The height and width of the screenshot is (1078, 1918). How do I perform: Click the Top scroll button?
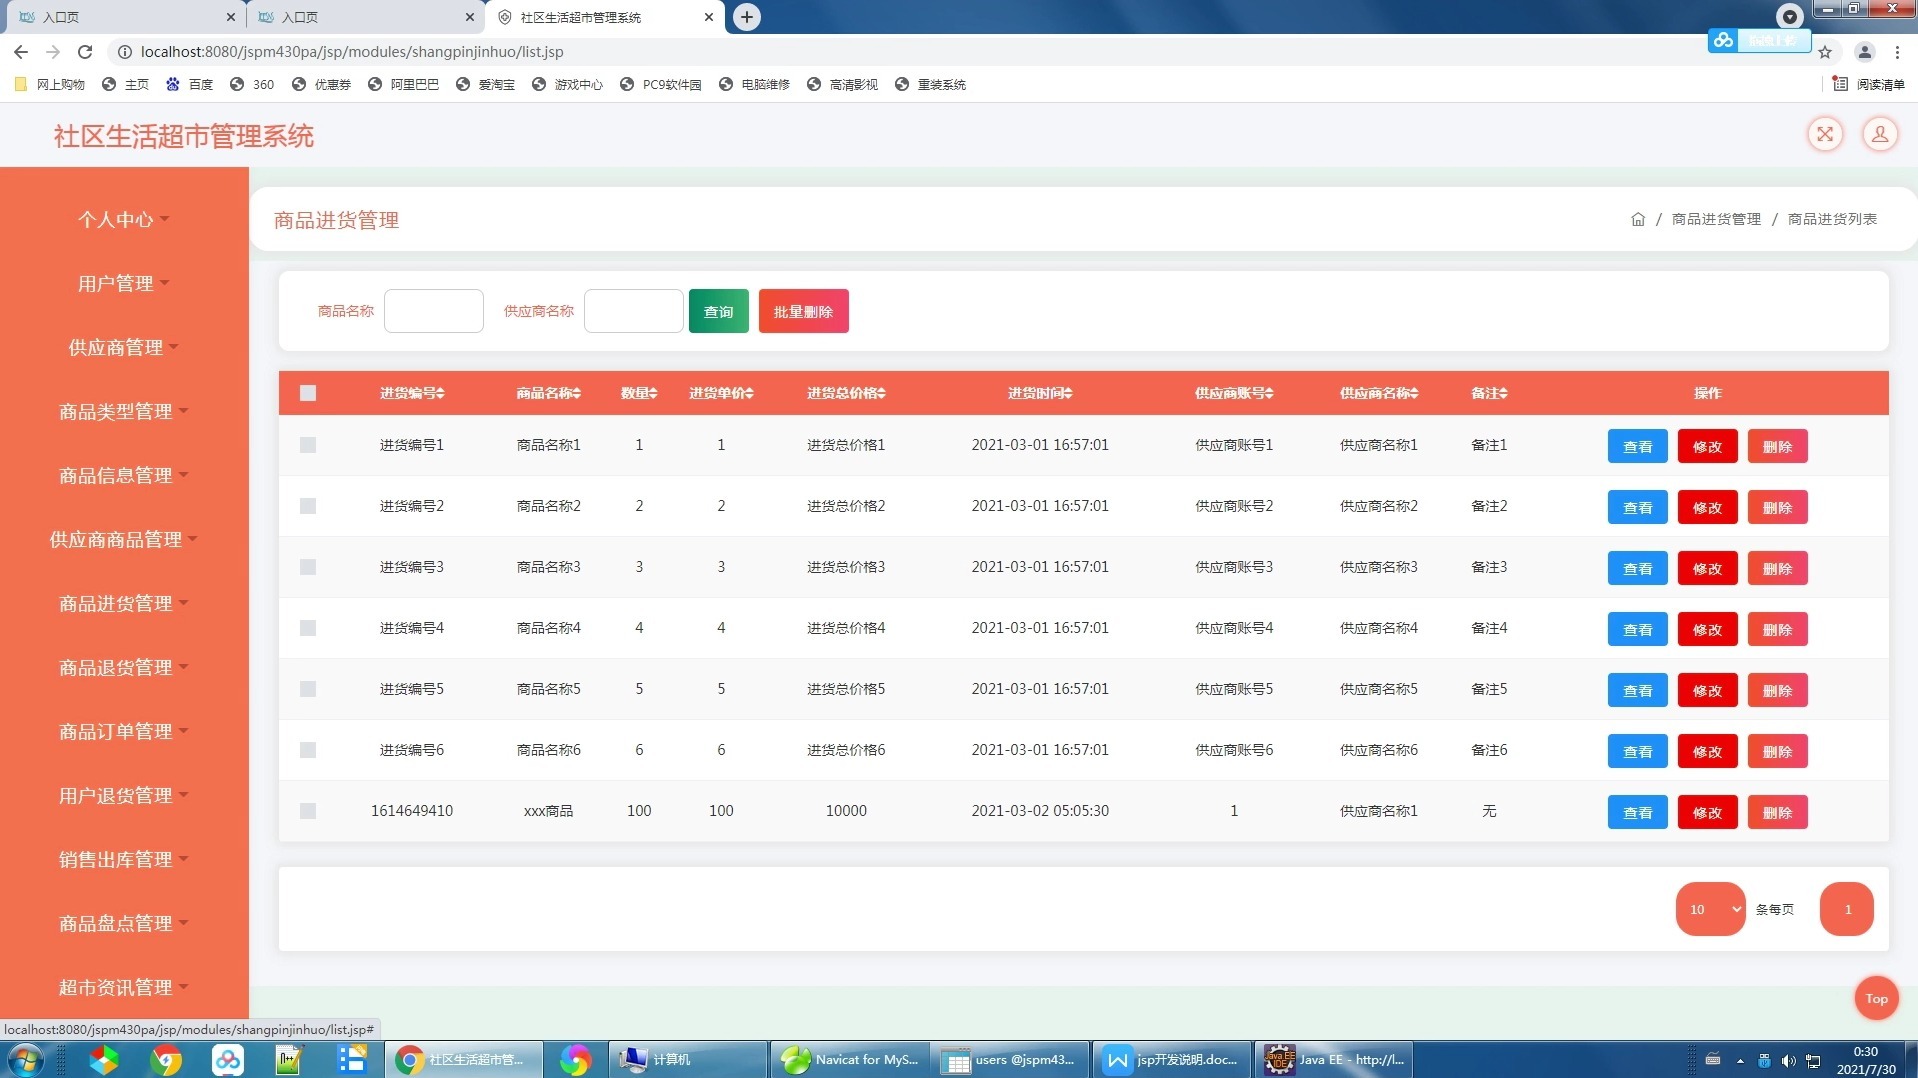(1876, 998)
